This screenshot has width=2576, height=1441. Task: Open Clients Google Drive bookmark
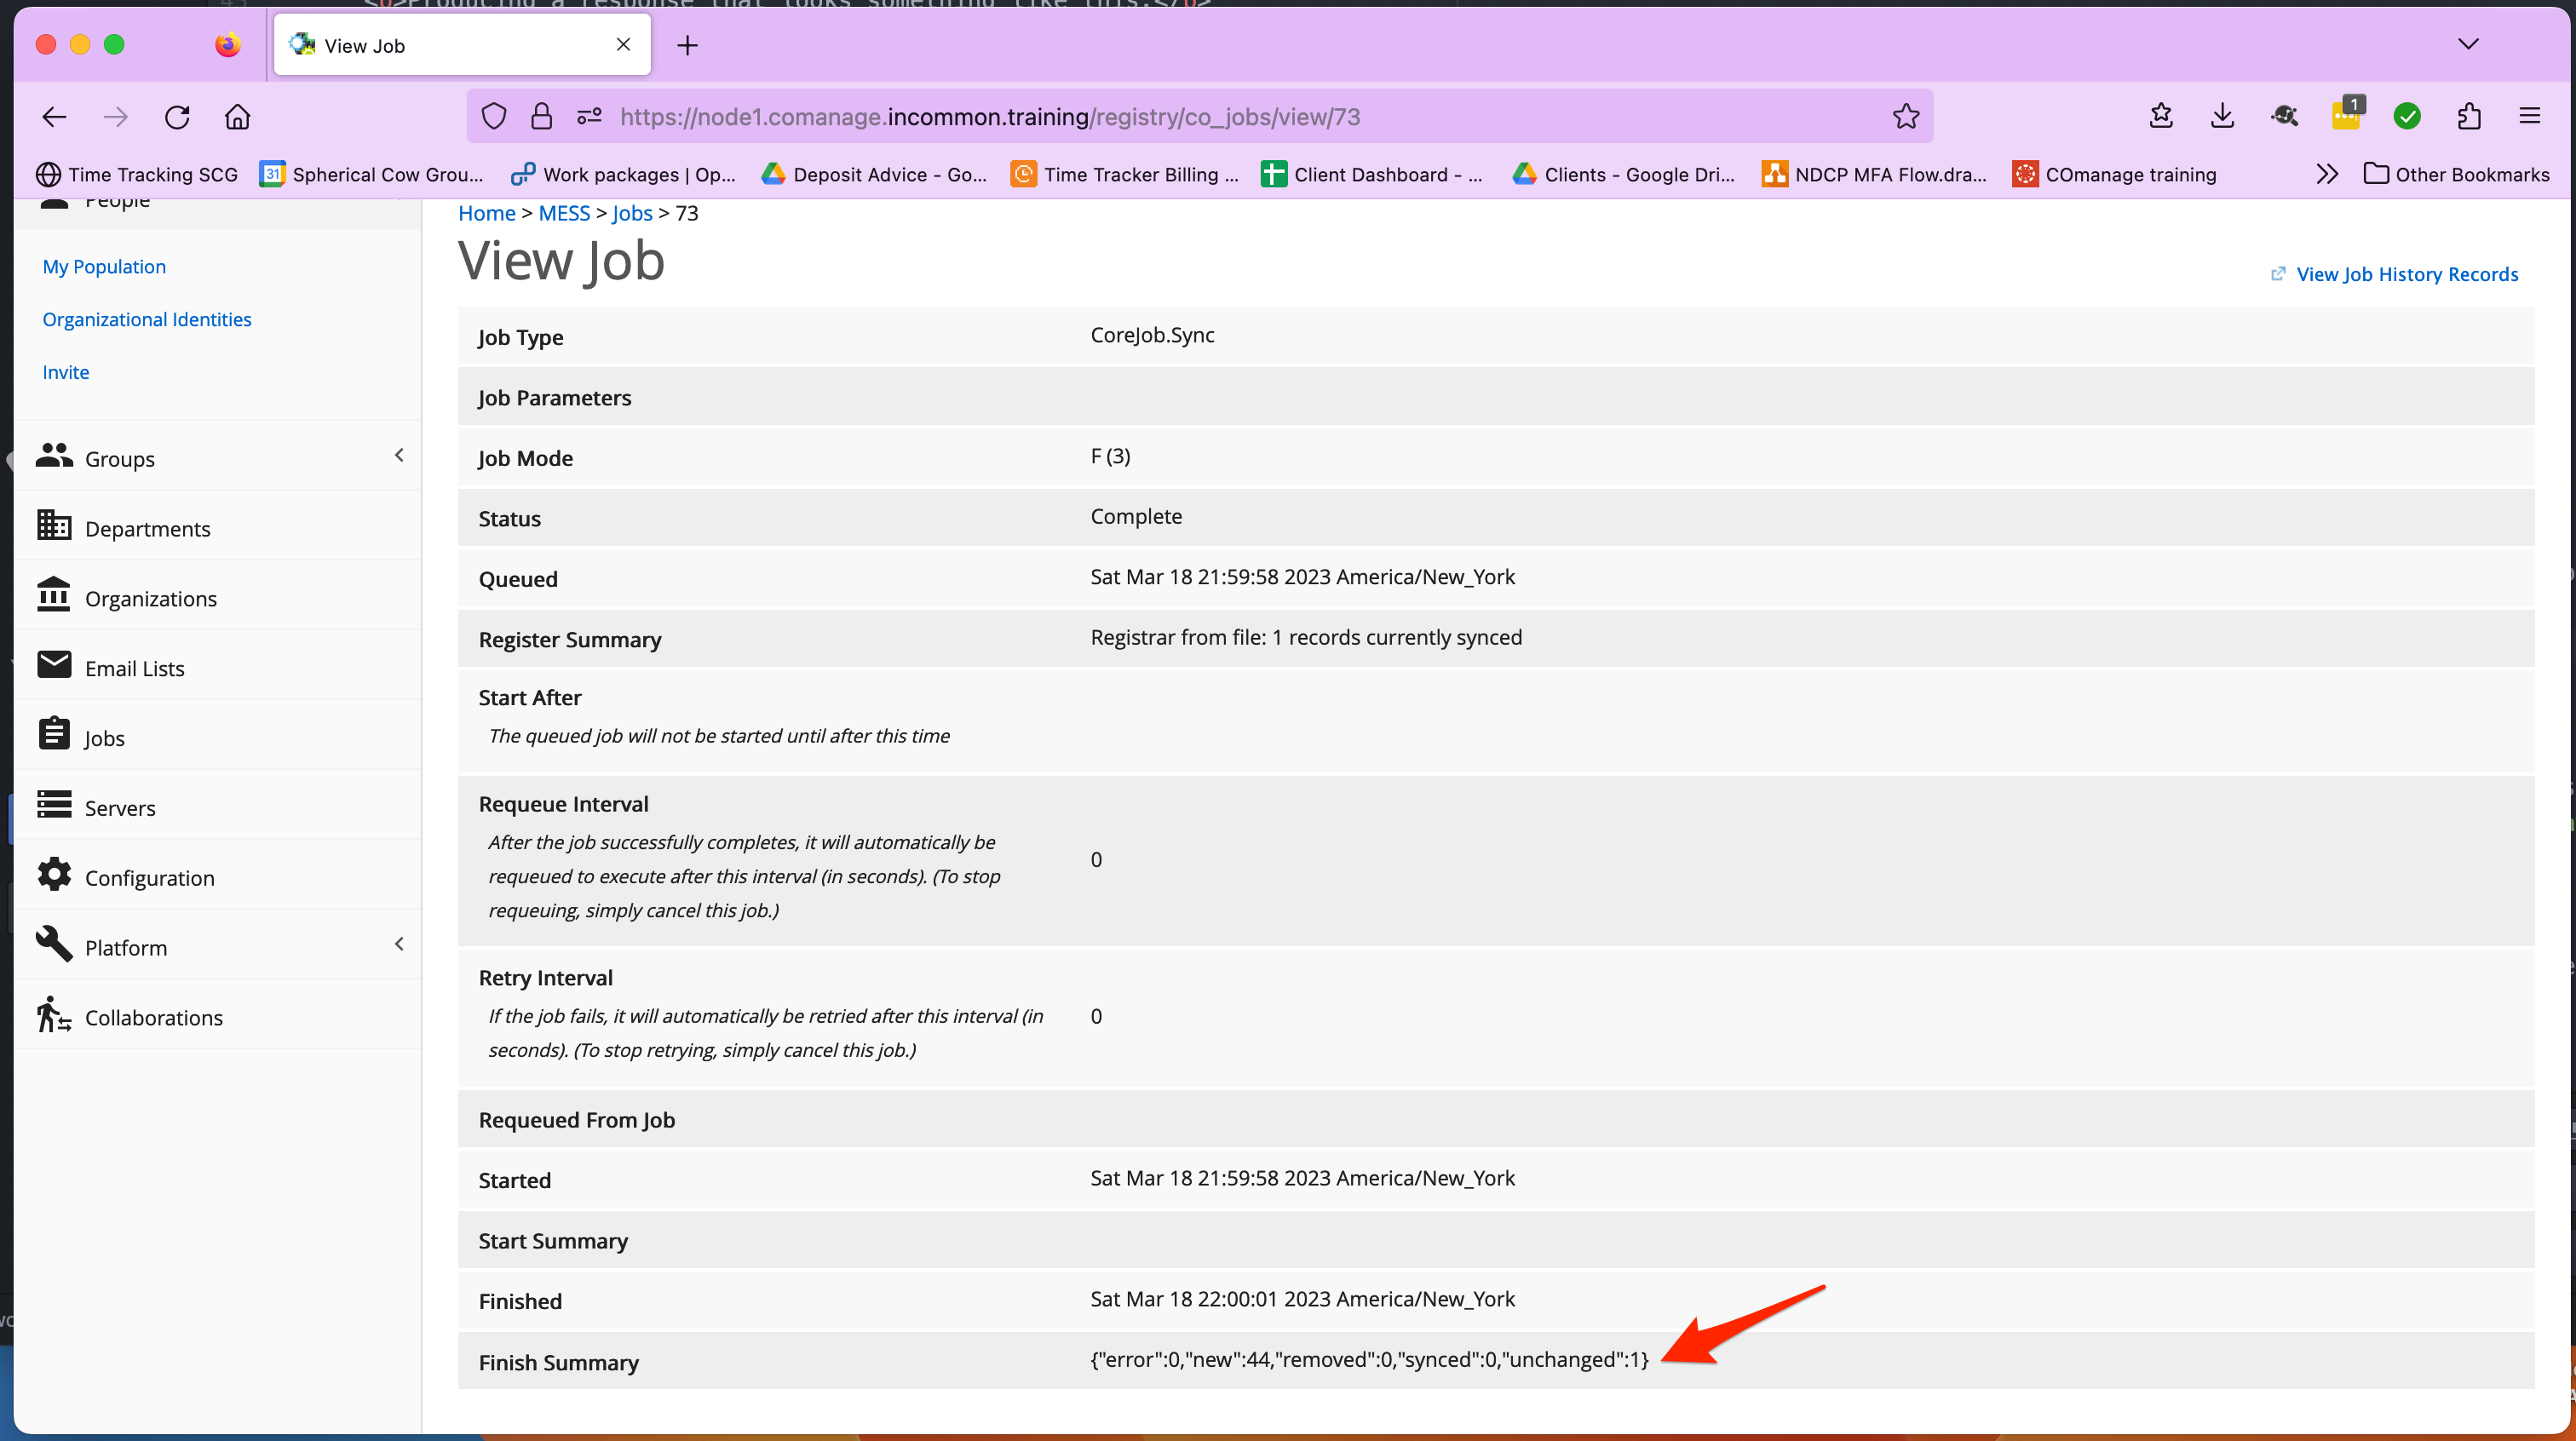pyautogui.click(x=1623, y=174)
